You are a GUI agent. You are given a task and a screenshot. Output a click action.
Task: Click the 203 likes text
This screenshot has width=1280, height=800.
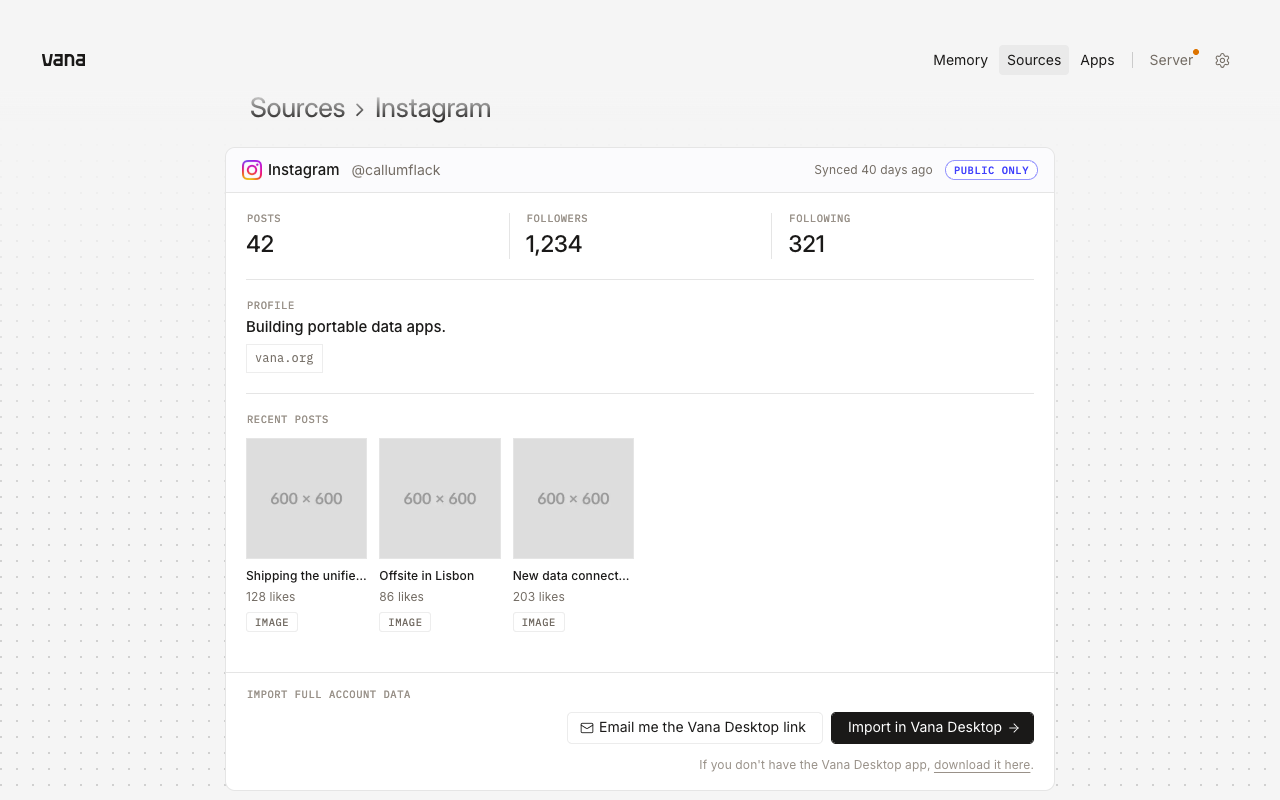tap(539, 597)
